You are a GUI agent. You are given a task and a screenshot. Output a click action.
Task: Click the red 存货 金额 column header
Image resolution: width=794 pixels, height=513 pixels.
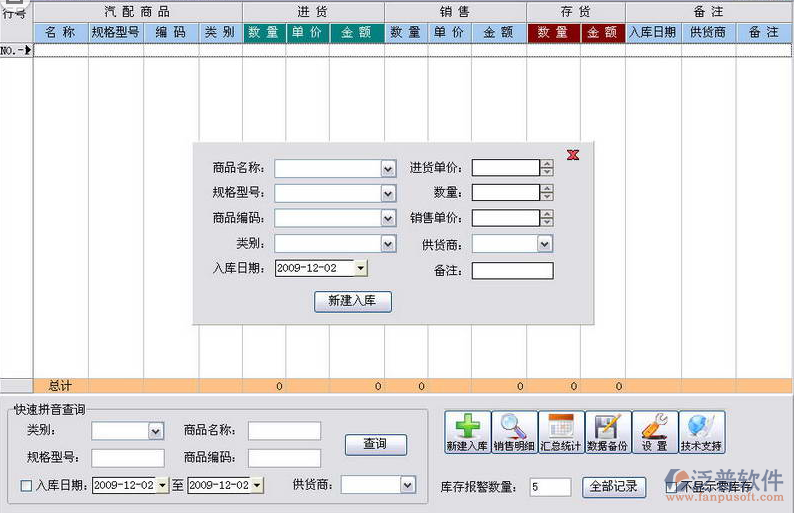point(603,32)
